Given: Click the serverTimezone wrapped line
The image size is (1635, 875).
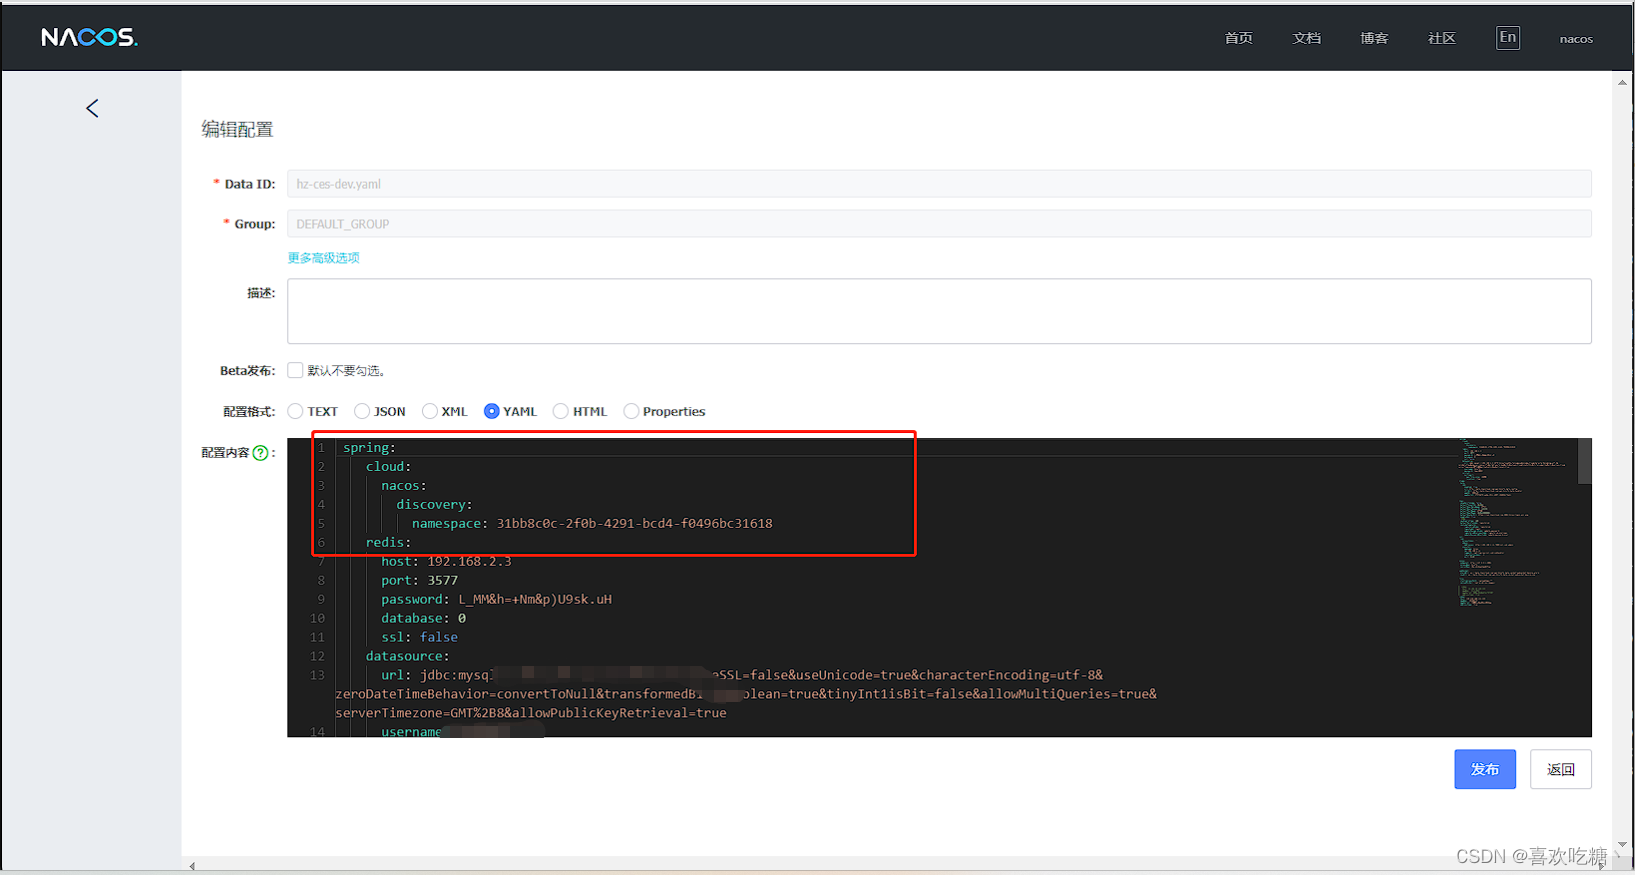Looking at the screenshot, I should tap(531, 714).
